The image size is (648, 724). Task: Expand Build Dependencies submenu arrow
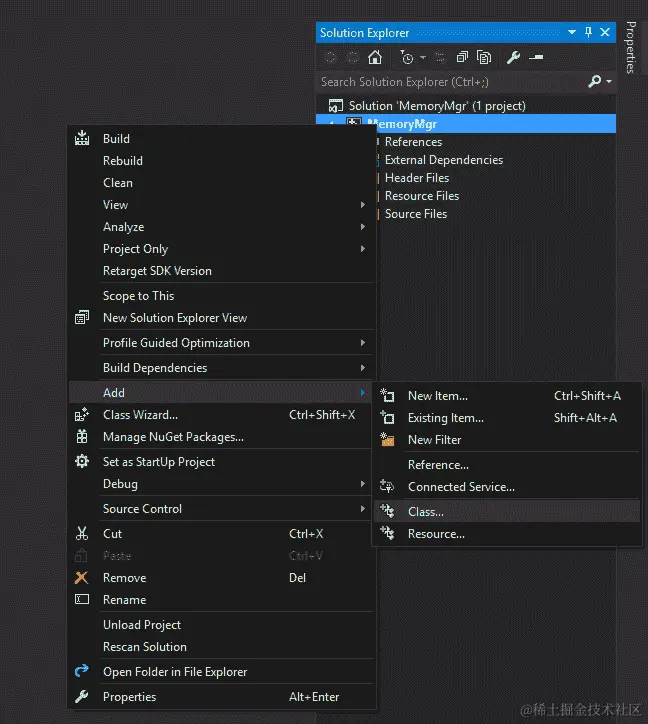363,368
